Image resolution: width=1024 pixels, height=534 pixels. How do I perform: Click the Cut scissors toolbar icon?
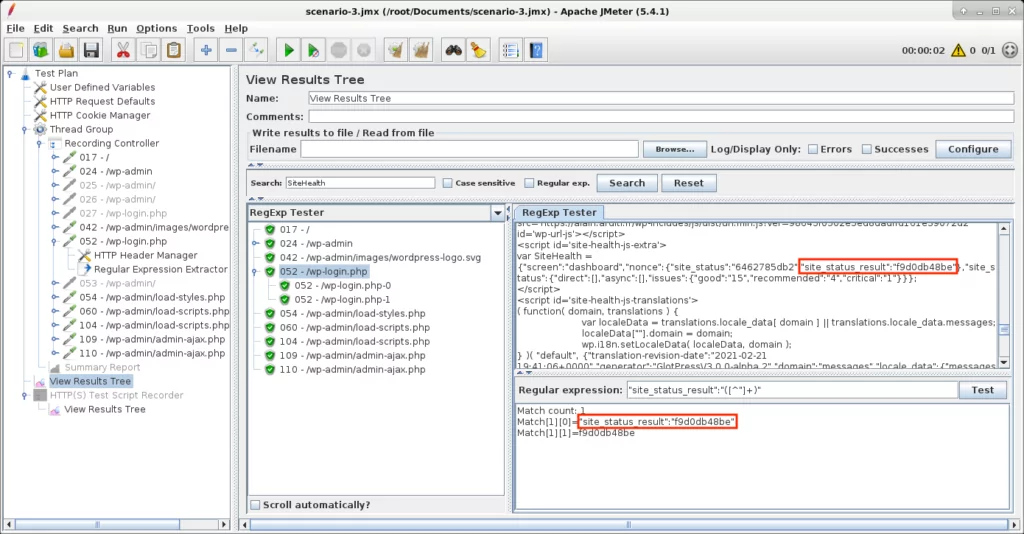pos(122,50)
